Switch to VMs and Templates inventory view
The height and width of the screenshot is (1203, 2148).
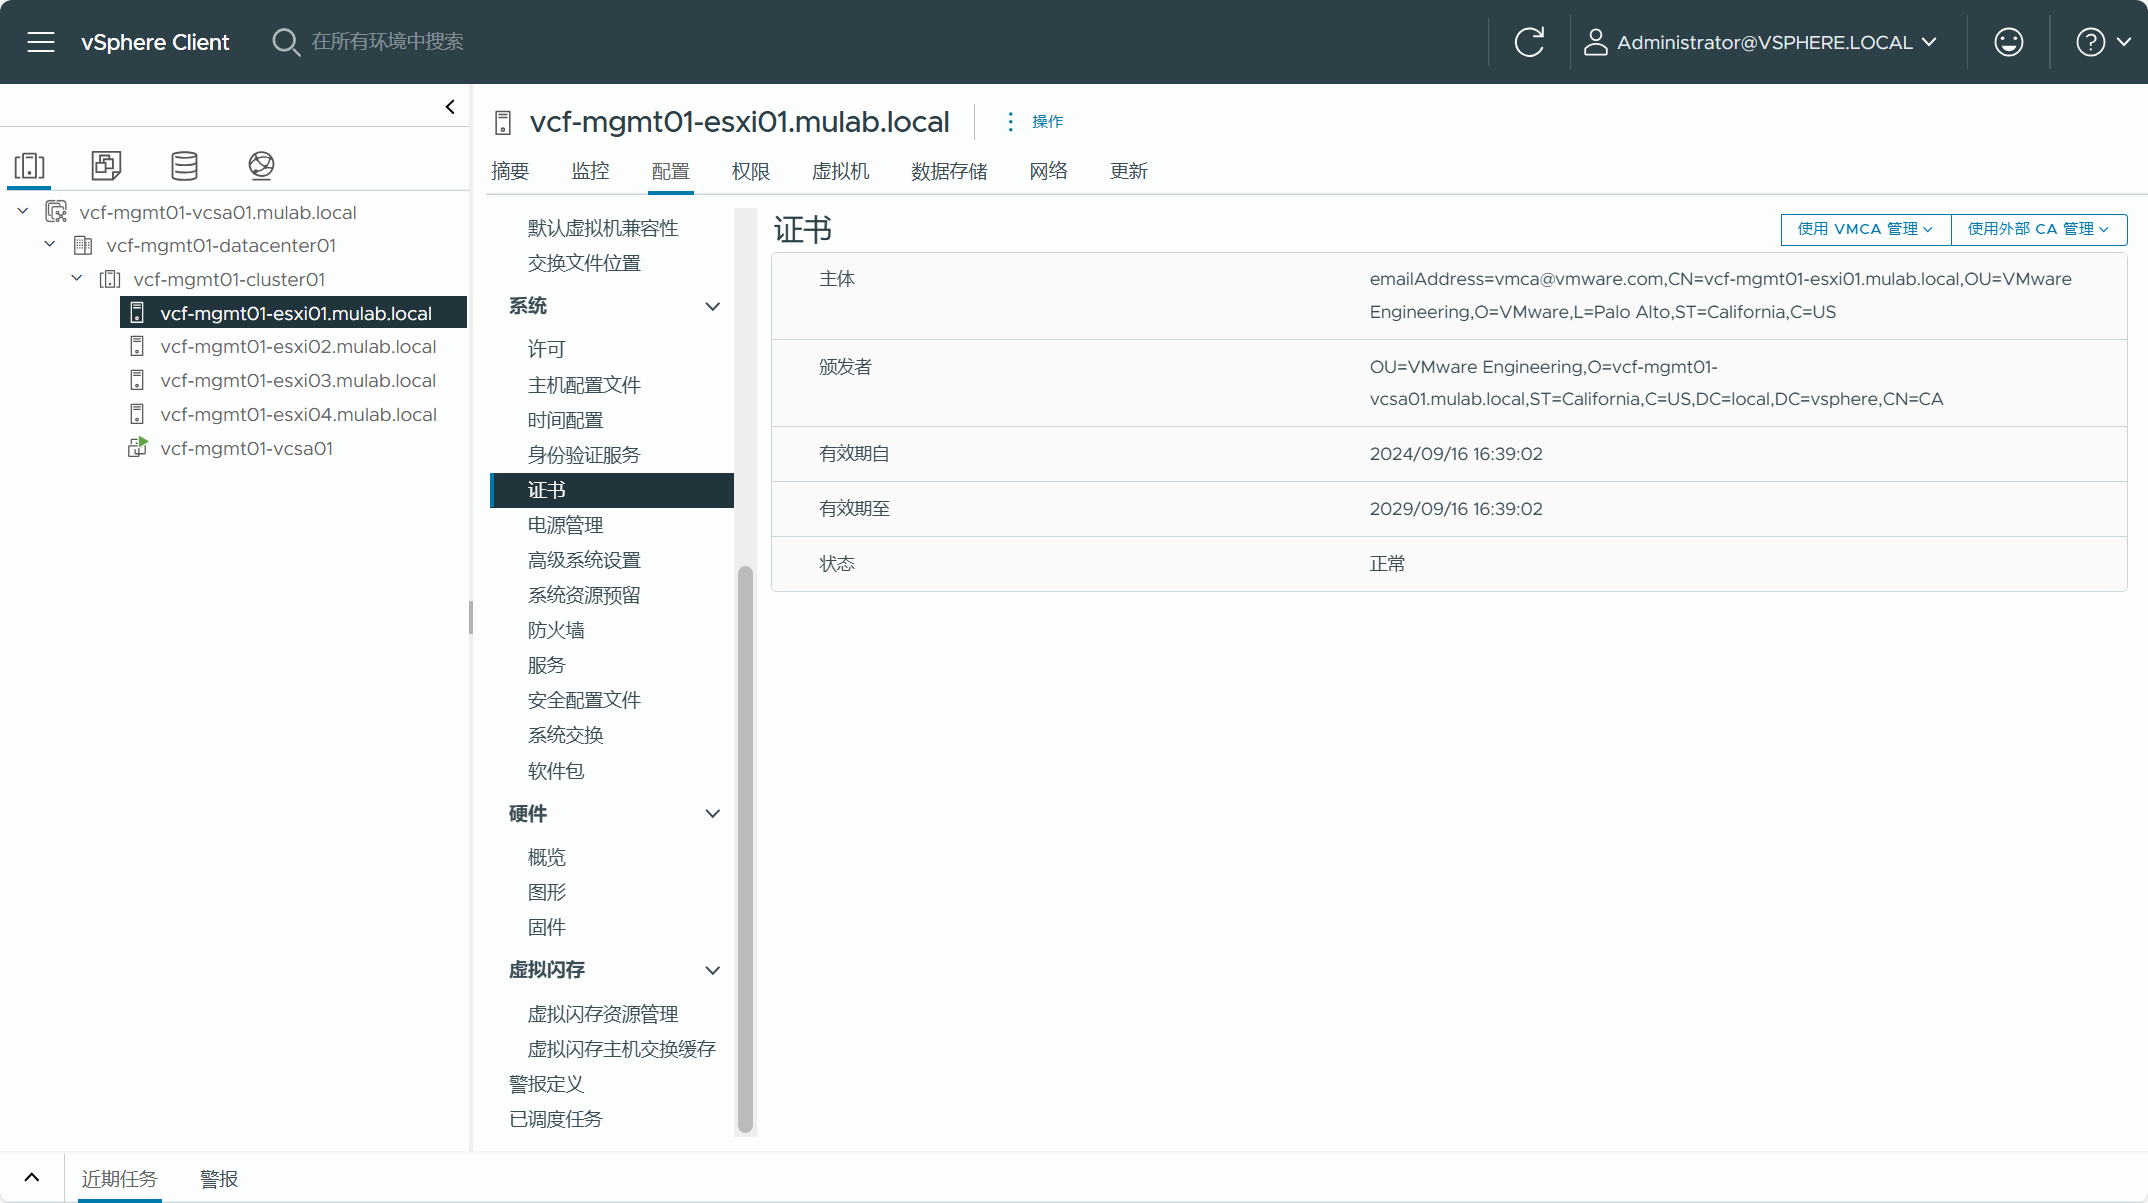pyautogui.click(x=106, y=165)
